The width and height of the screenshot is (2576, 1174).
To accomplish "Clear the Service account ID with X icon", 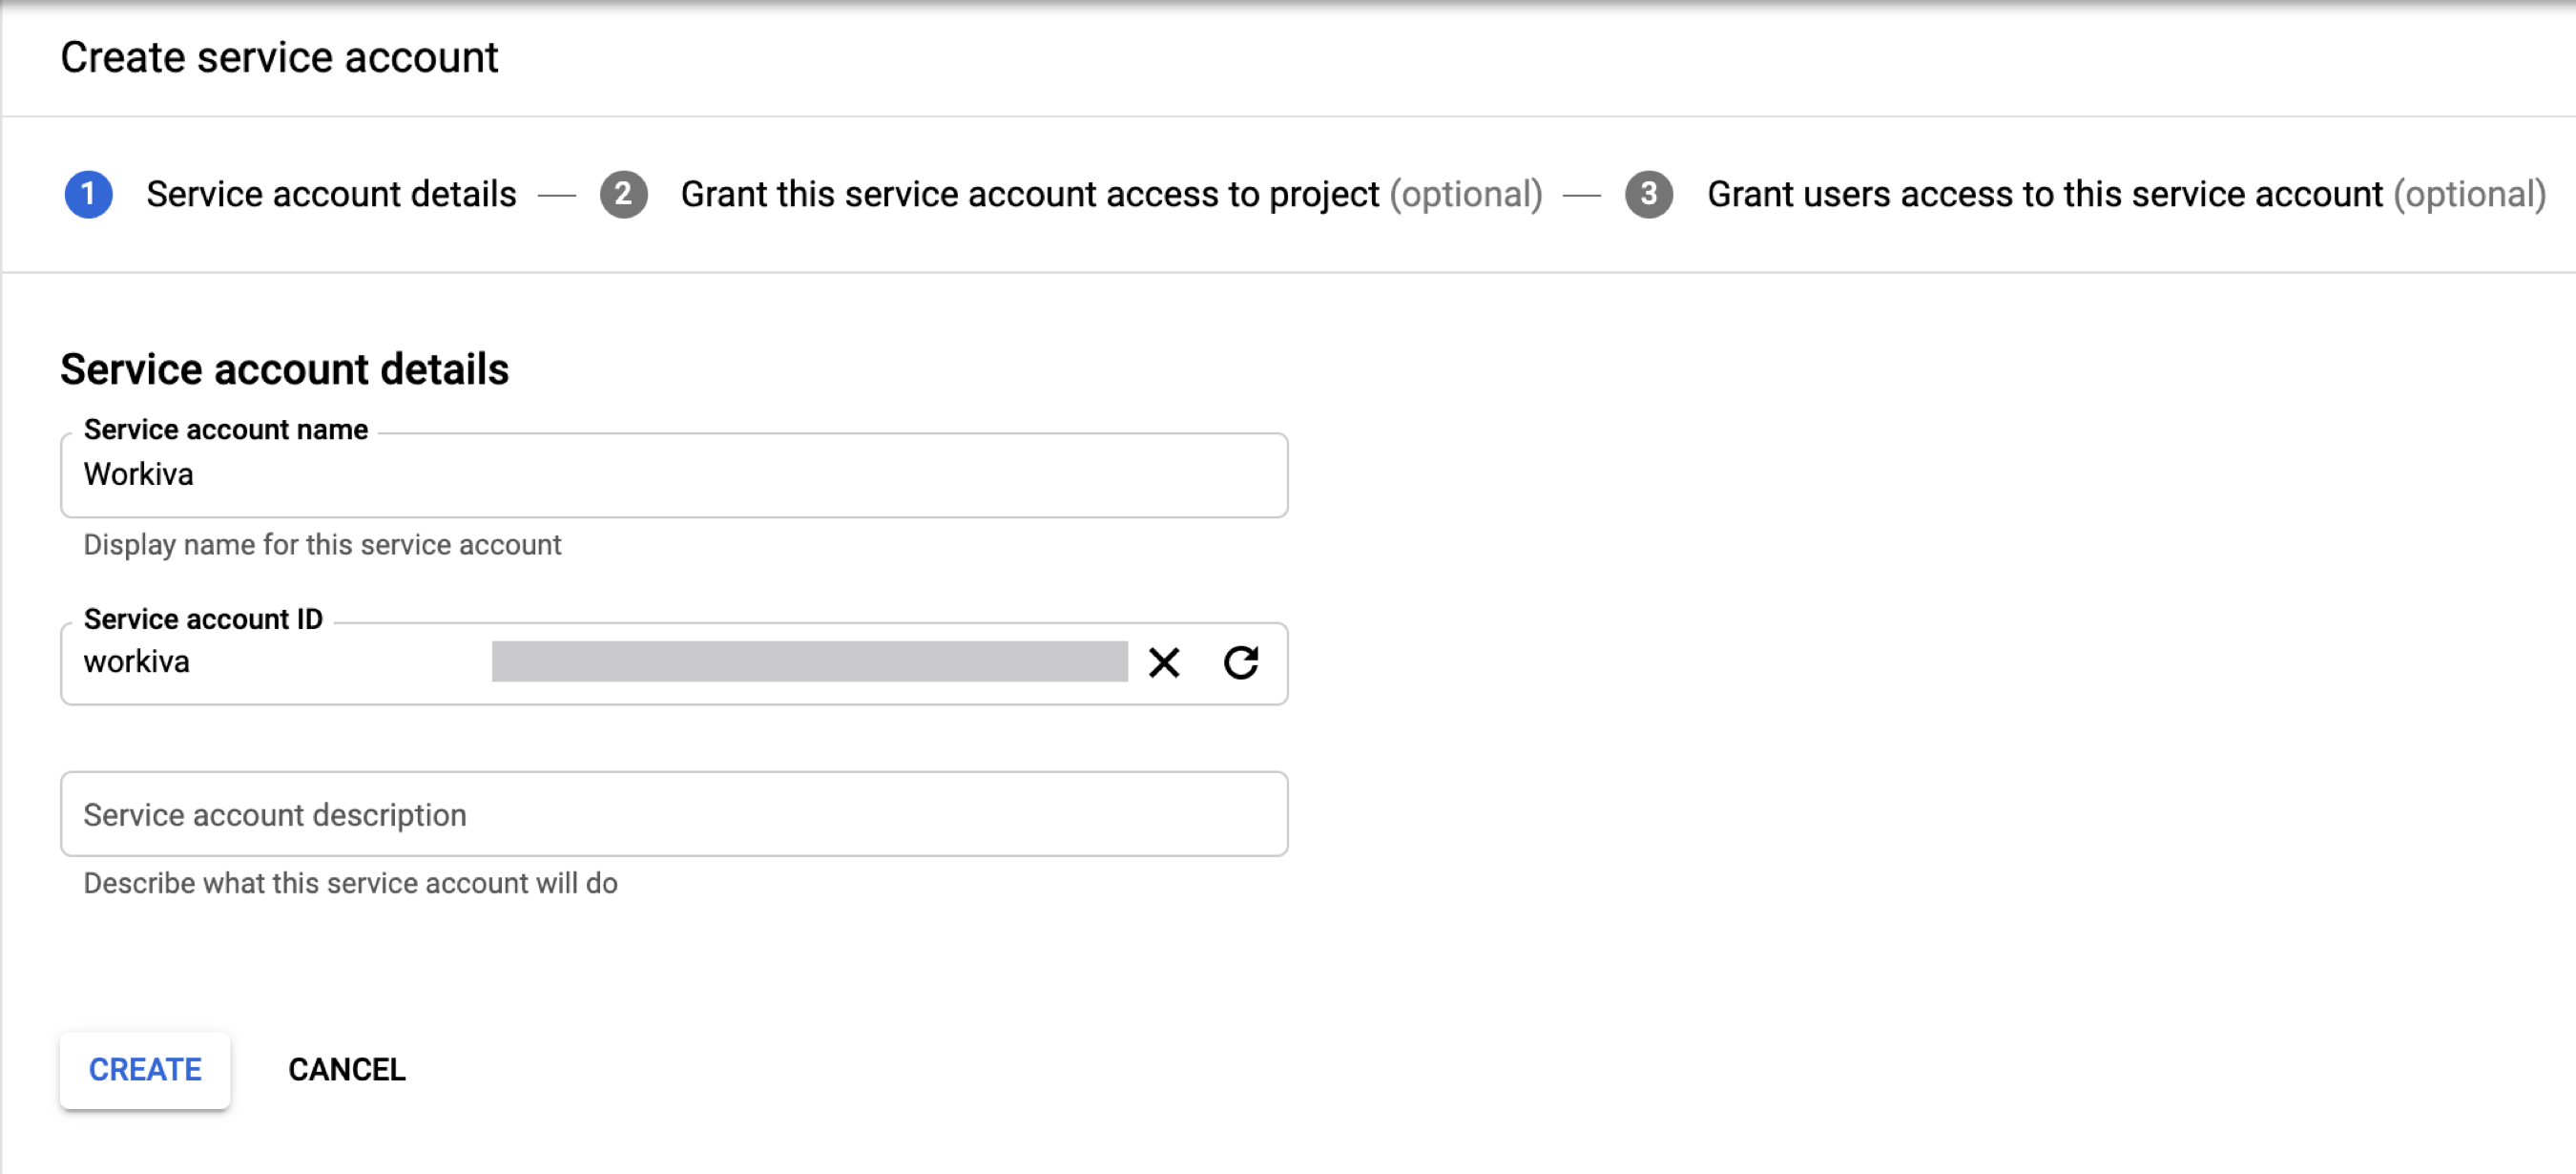I will [x=1164, y=663].
